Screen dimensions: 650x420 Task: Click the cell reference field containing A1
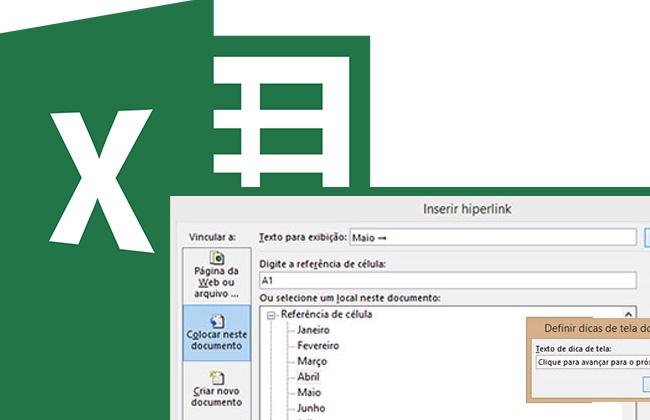448,281
